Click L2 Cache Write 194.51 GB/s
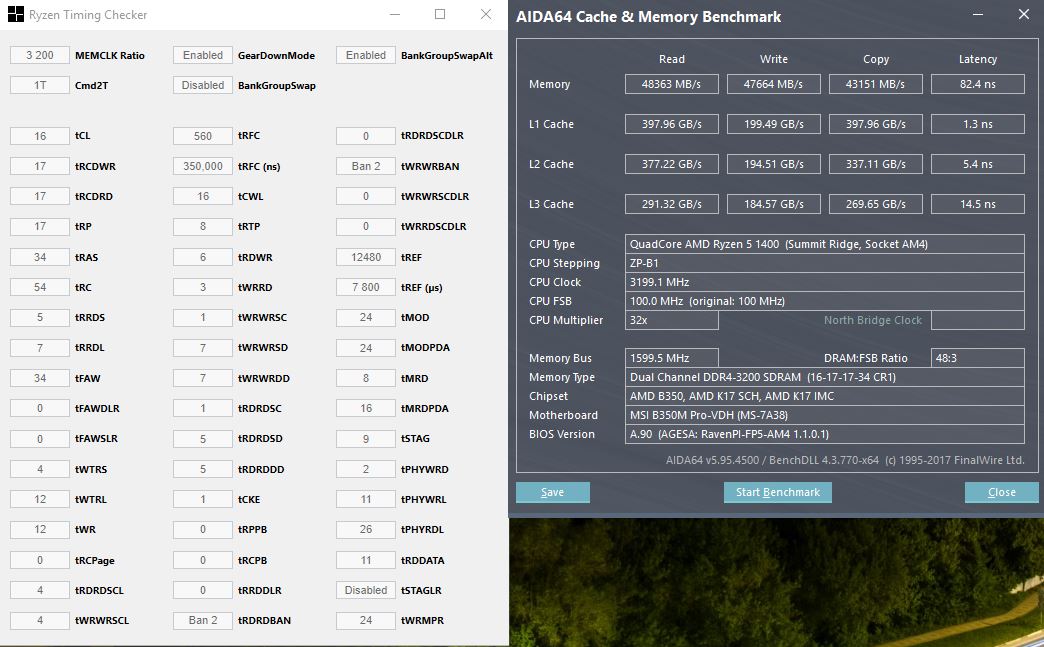Image resolution: width=1044 pixels, height=647 pixels. (x=774, y=164)
